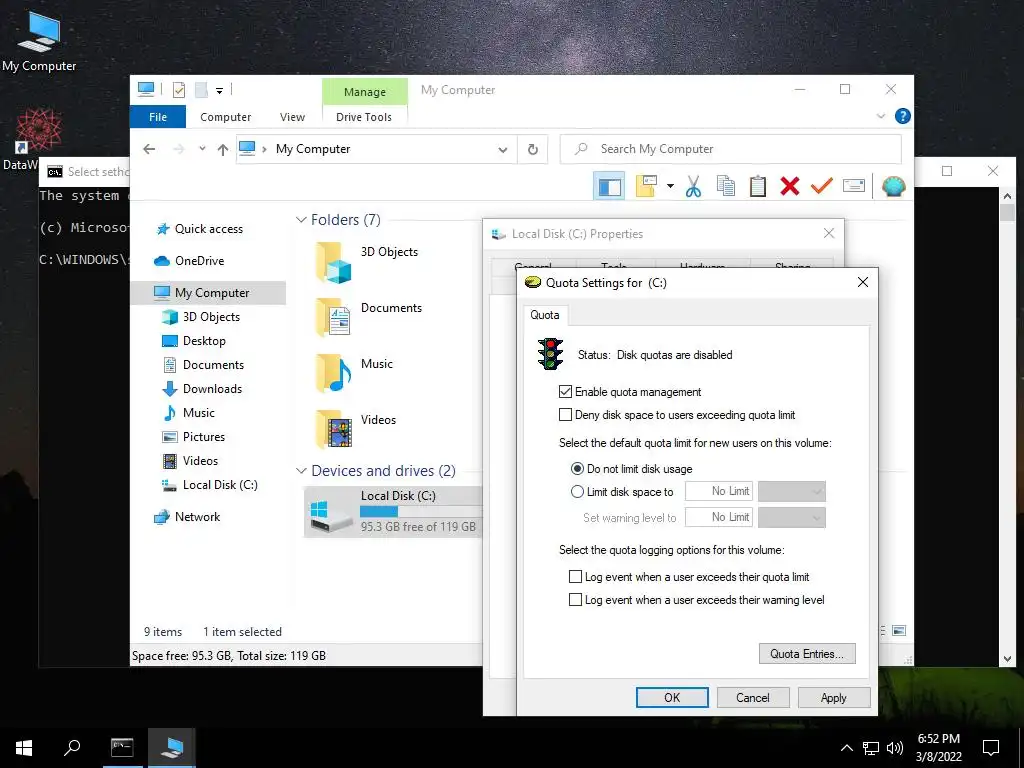The height and width of the screenshot is (768, 1024).
Task: Click the red X Delete icon
Action: pos(790,186)
